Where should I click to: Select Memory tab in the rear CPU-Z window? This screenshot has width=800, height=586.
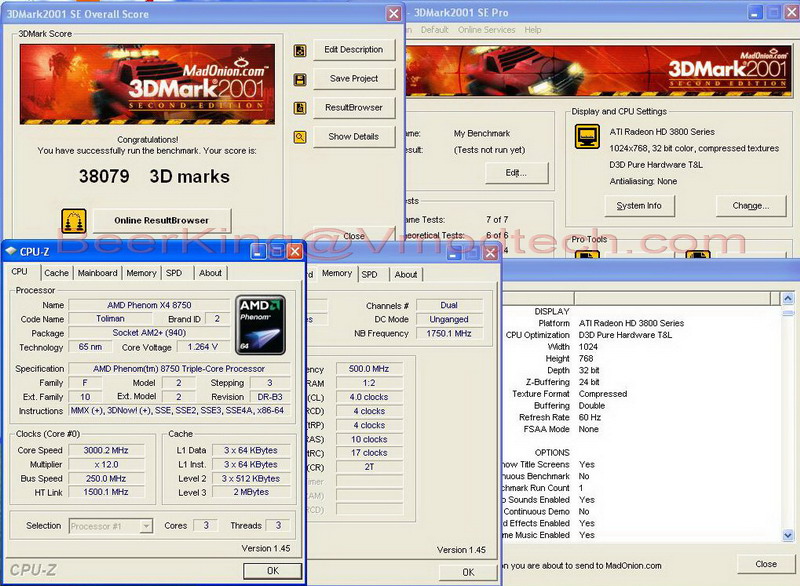coord(337,273)
